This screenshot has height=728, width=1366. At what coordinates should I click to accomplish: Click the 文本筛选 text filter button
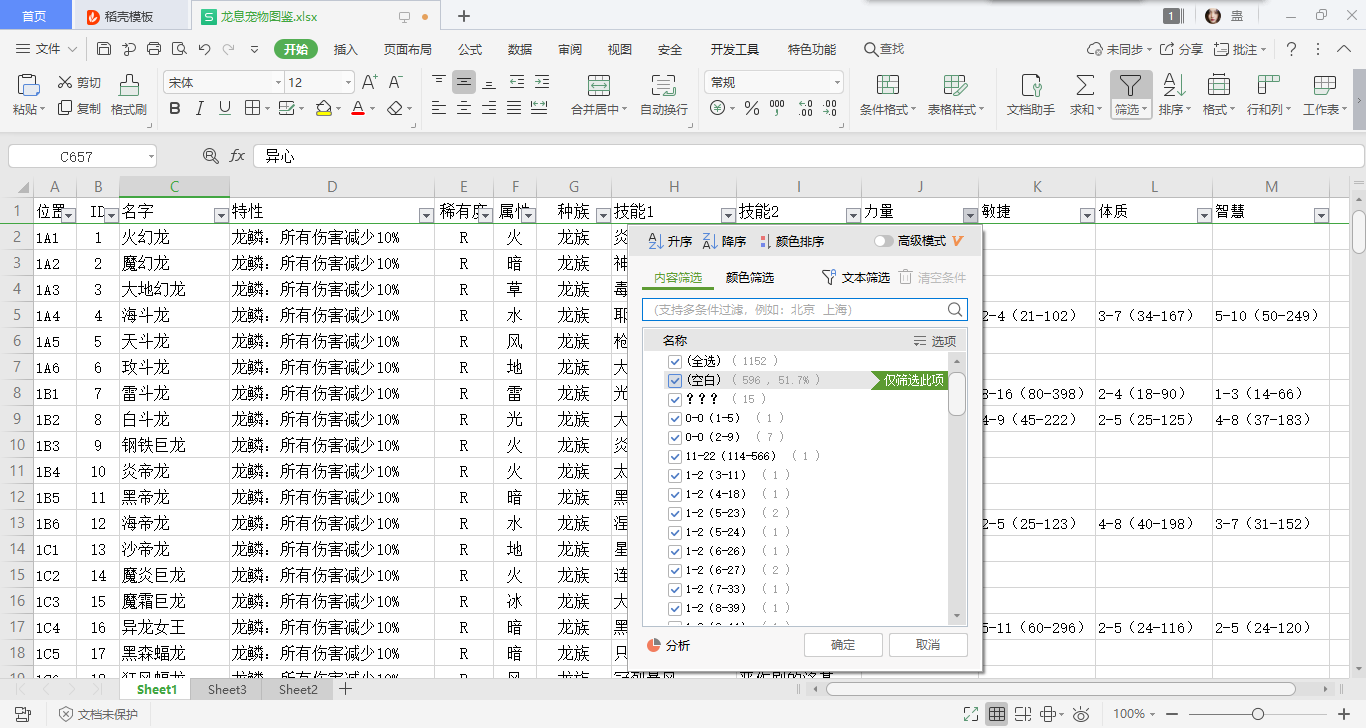click(x=855, y=278)
